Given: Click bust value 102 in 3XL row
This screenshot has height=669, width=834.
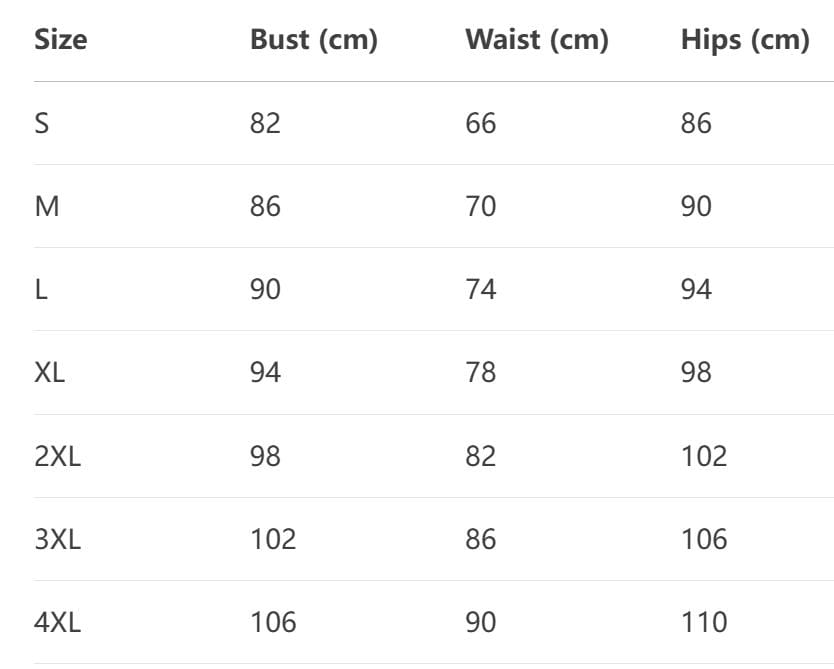Looking at the screenshot, I should (273, 539).
